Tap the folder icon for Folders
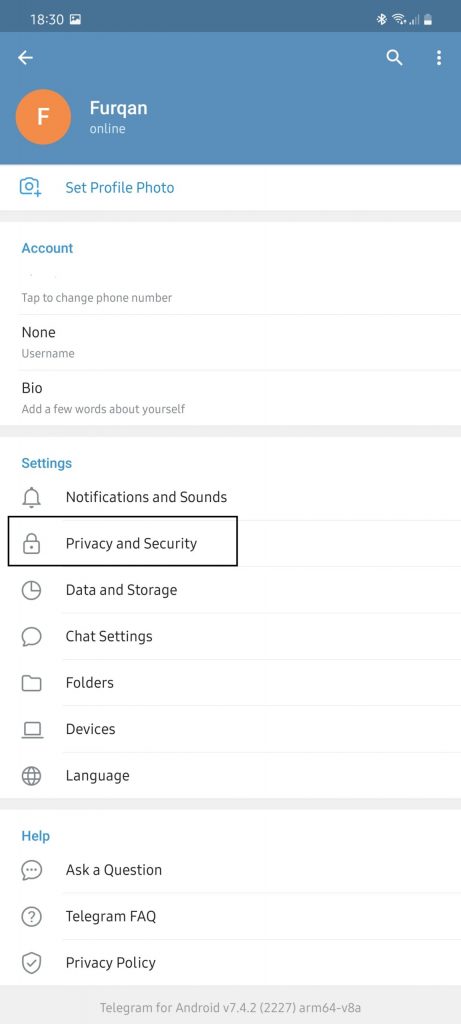Image resolution: width=461 pixels, height=1024 pixels. [31, 683]
